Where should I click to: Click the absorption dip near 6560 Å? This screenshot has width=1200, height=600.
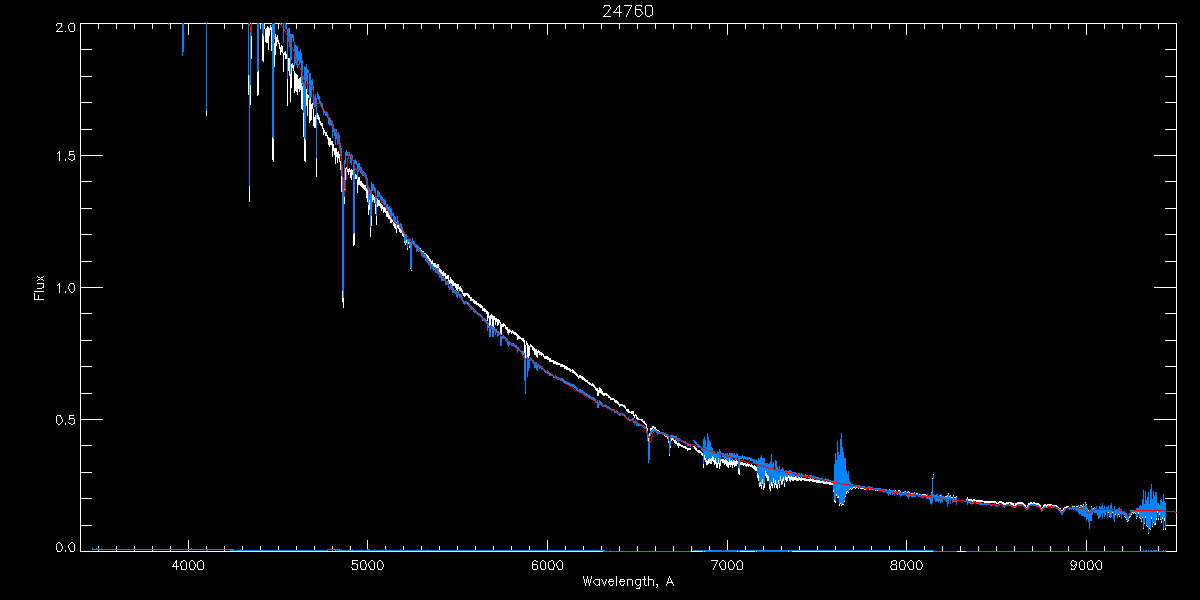coord(649,445)
